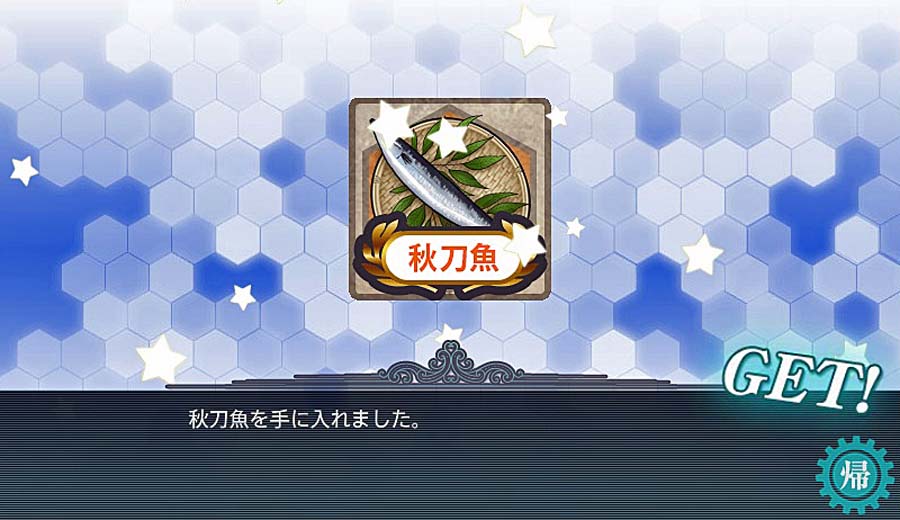Click the large star right of the item card
Screen dimensions: 900x520
click(702, 254)
